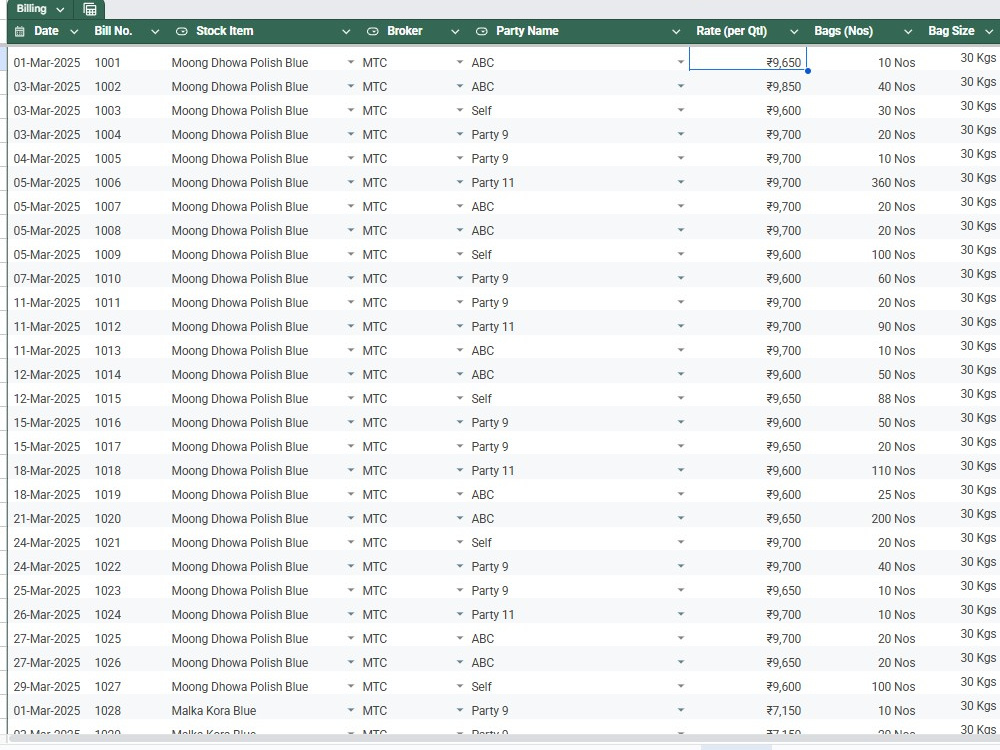Click date 29-Mar-2025 cell

(x=47, y=687)
